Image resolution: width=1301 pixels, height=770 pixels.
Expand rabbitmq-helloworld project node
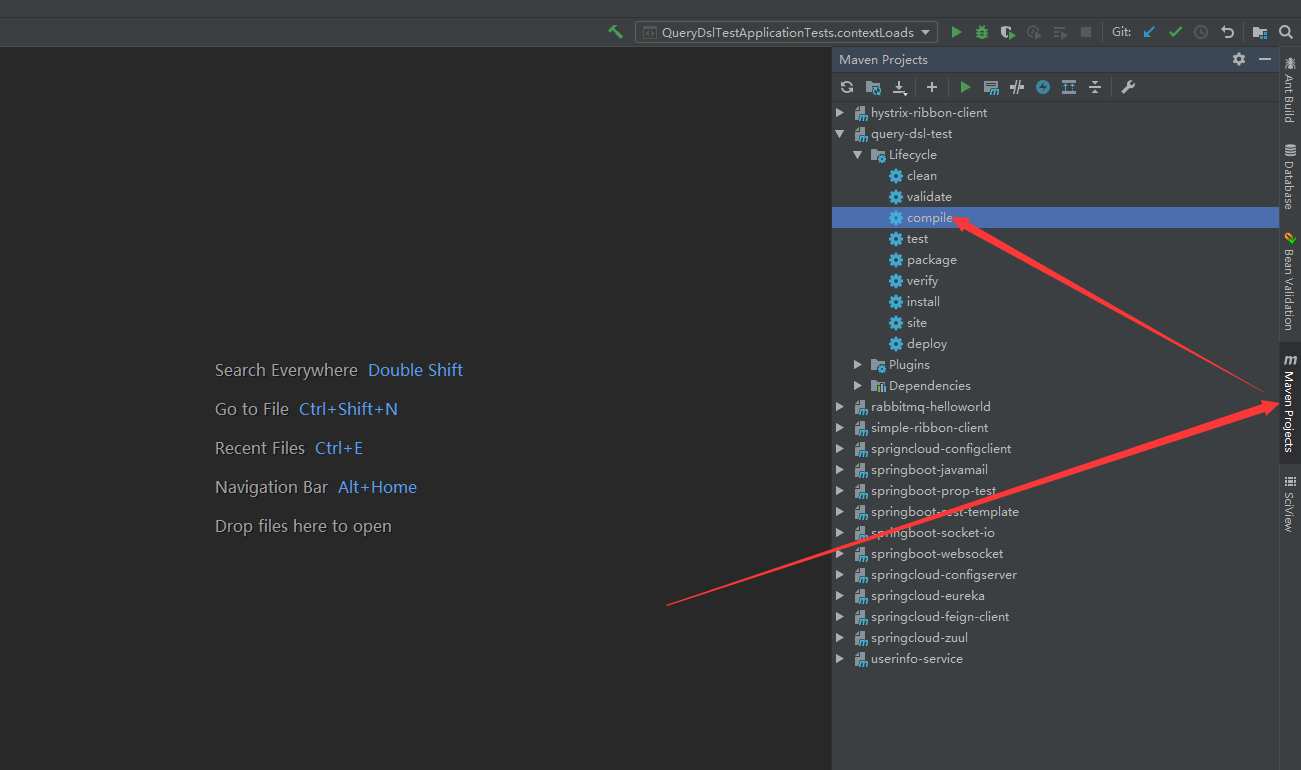pyautogui.click(x=840, y=407)
